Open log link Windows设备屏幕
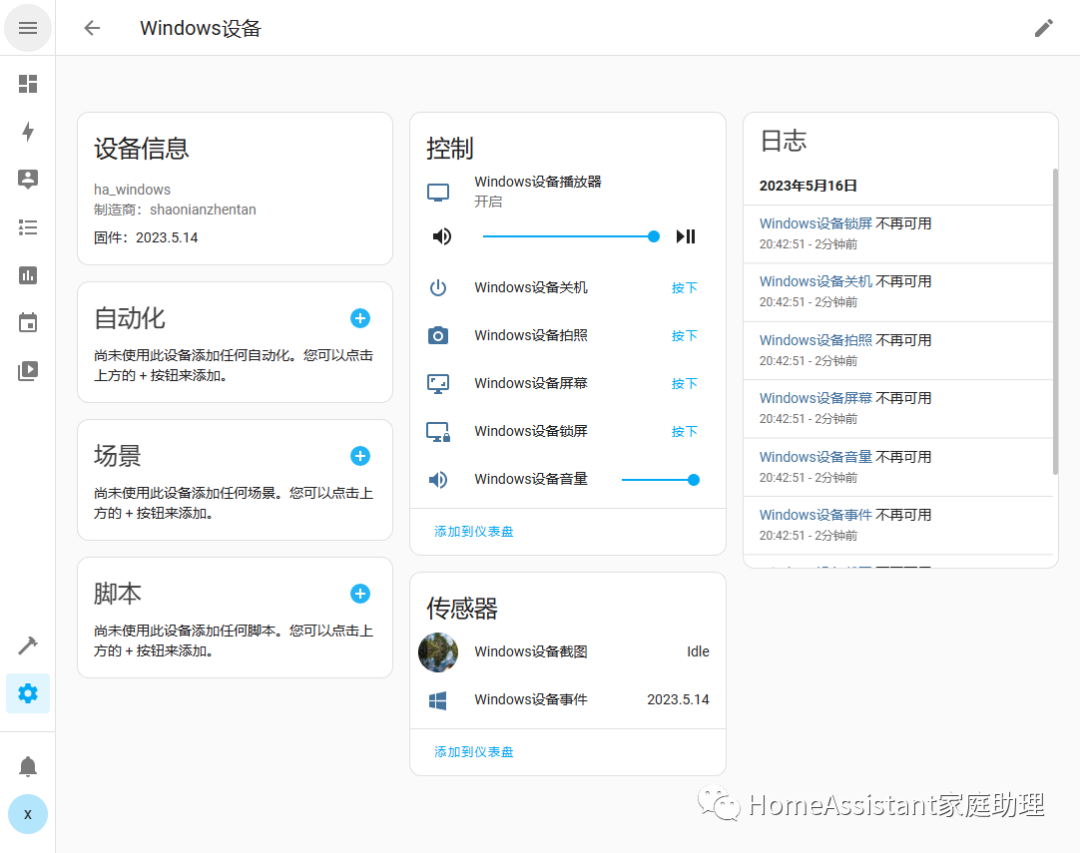Image resolution: width=1080 pixels, height=853 pixels. (816, 398)
